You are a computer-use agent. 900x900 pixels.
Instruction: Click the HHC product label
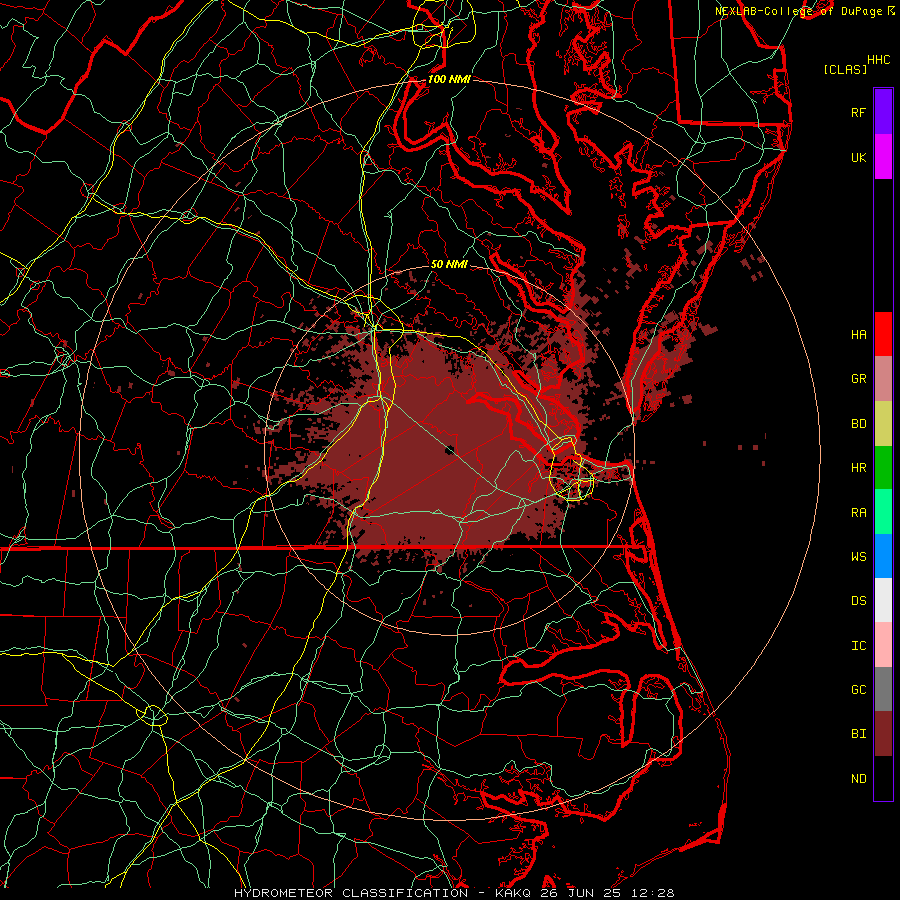879,60
